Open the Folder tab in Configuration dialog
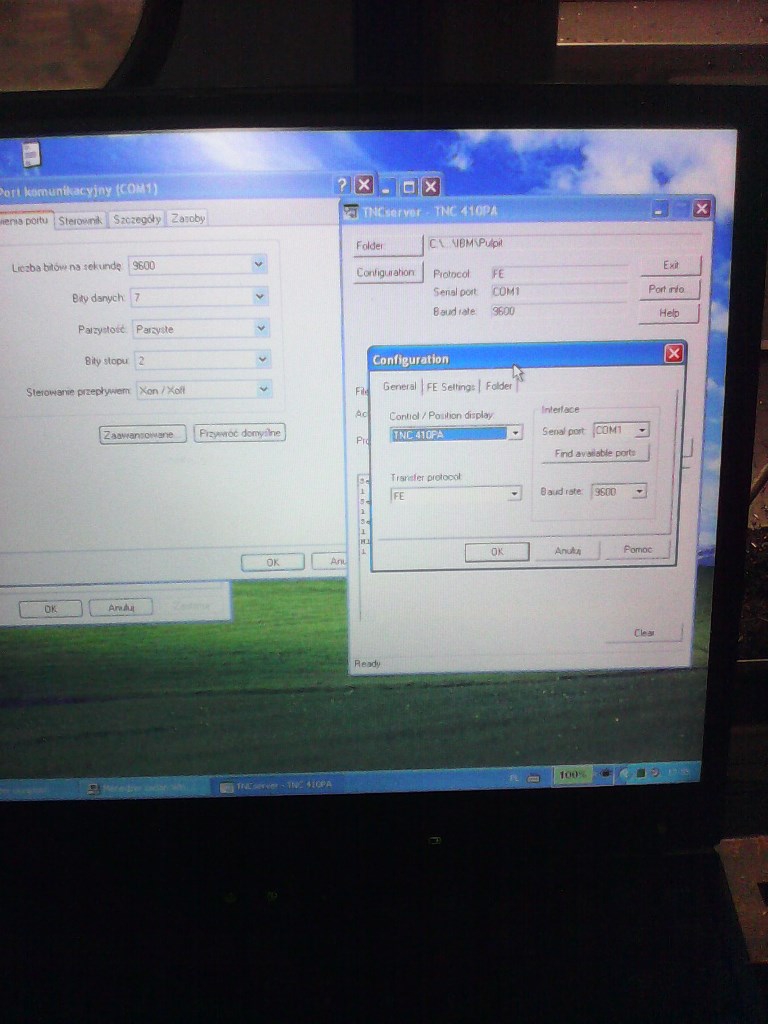The height and width of the screenshot is (1024, 768). 498,385
